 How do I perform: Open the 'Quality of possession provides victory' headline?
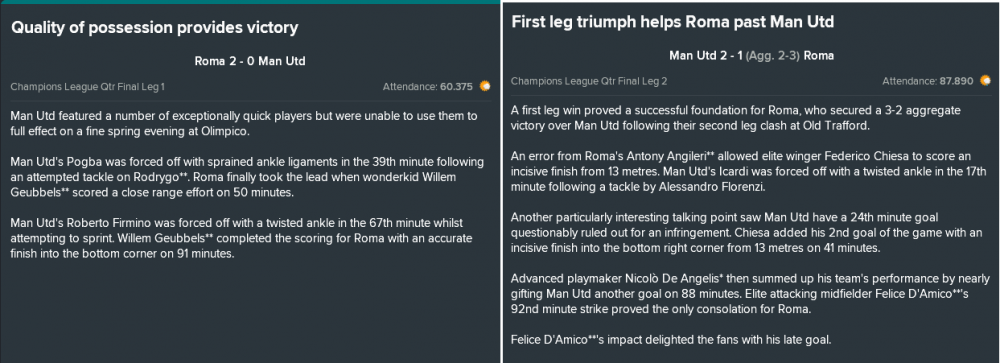click(x=154, y=28)
